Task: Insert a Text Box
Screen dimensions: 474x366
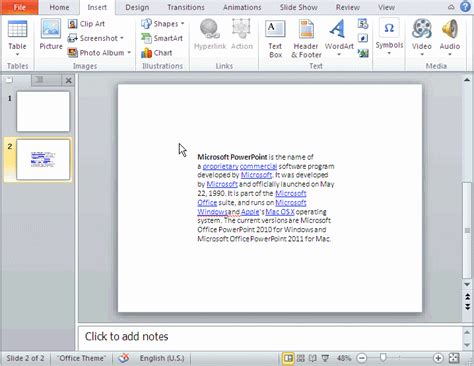Action: [x=275, y=39]
